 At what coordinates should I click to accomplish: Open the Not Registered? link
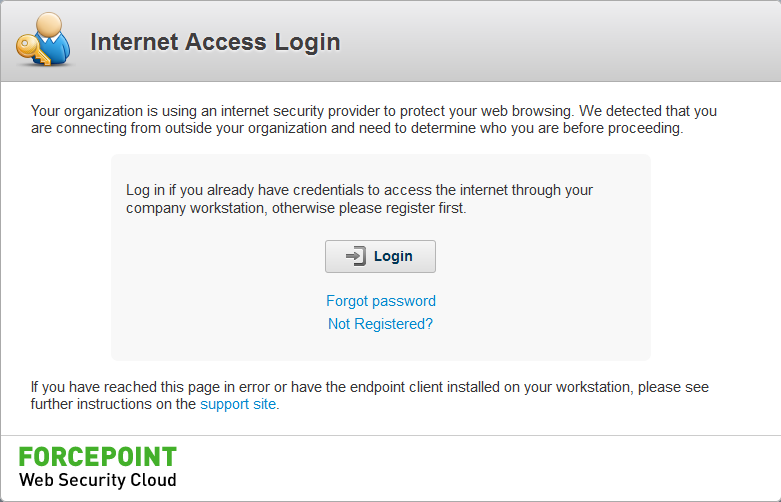coord(380,324)
